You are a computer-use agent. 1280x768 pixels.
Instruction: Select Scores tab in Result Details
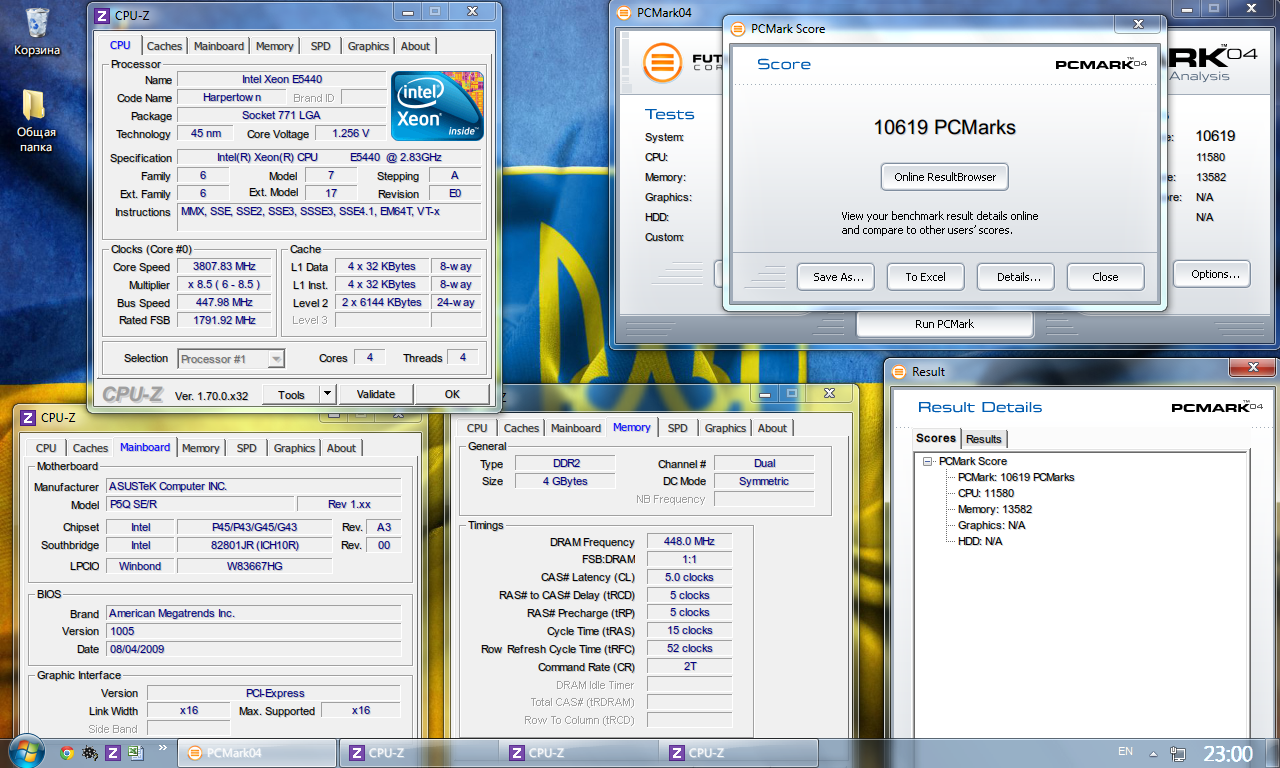[x=936, y=438]
